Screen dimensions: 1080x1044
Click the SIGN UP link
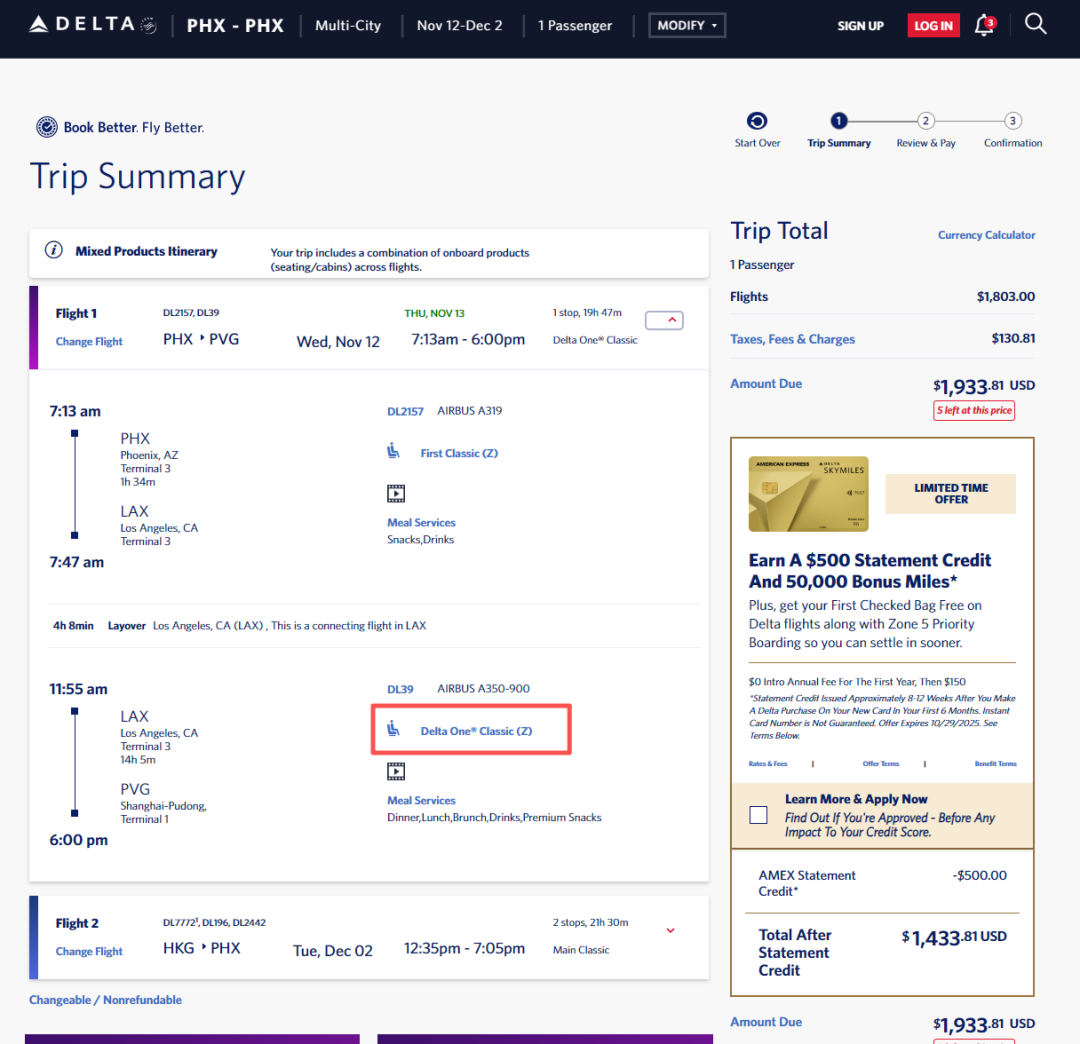860,26
